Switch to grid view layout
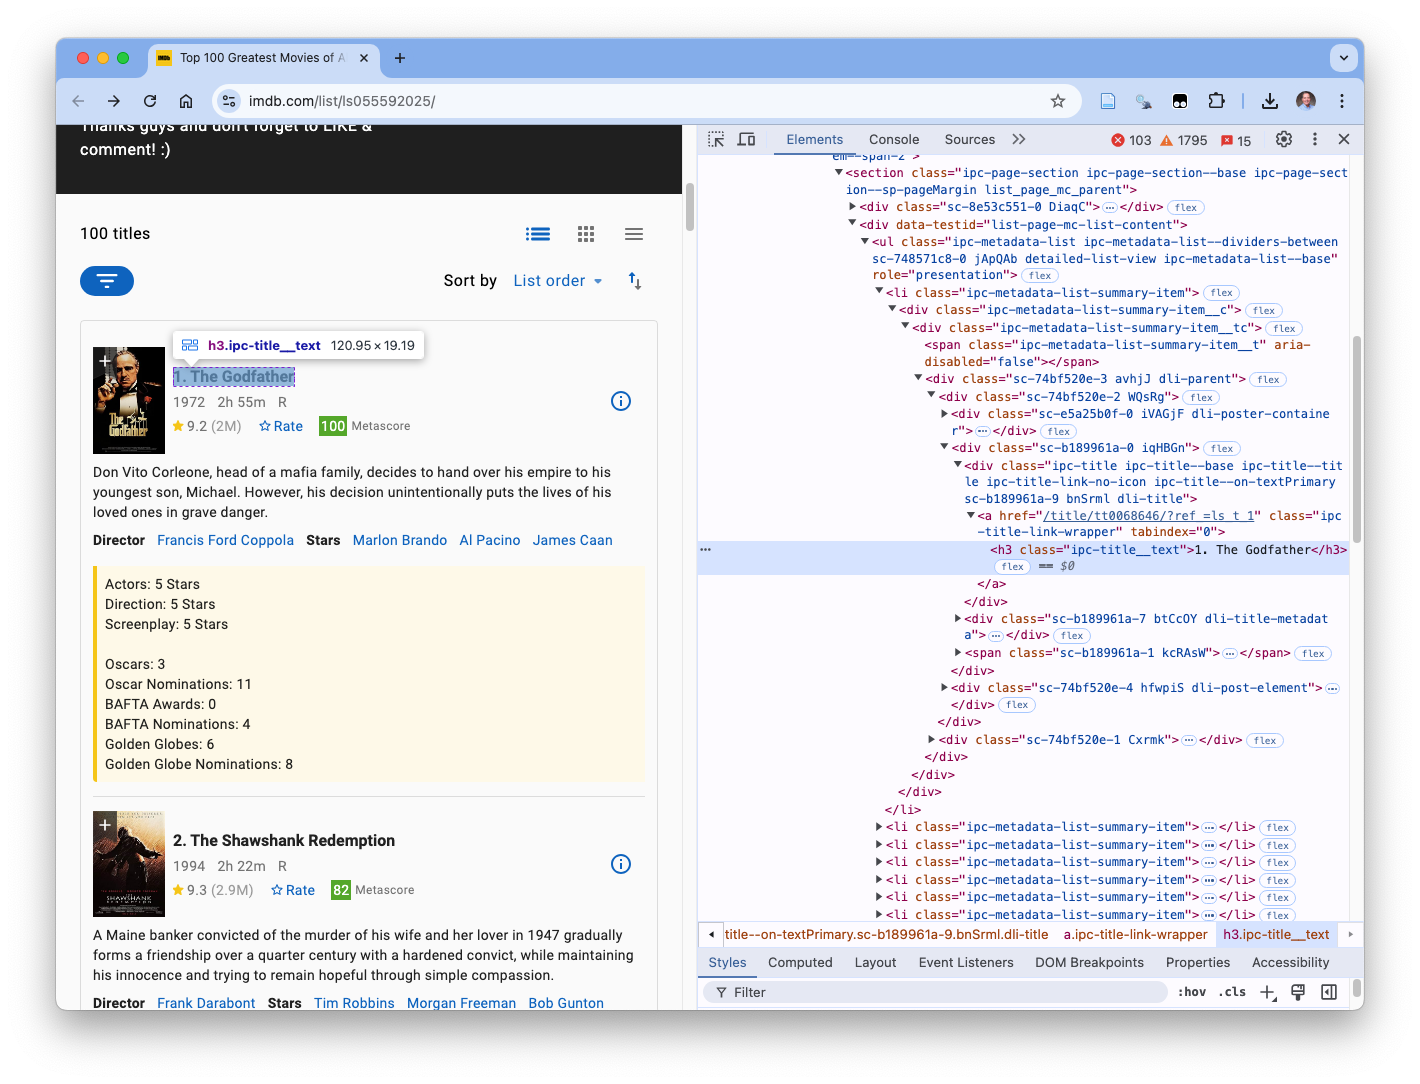This screenshot has height=1084, width=1420. coord(586,234)
